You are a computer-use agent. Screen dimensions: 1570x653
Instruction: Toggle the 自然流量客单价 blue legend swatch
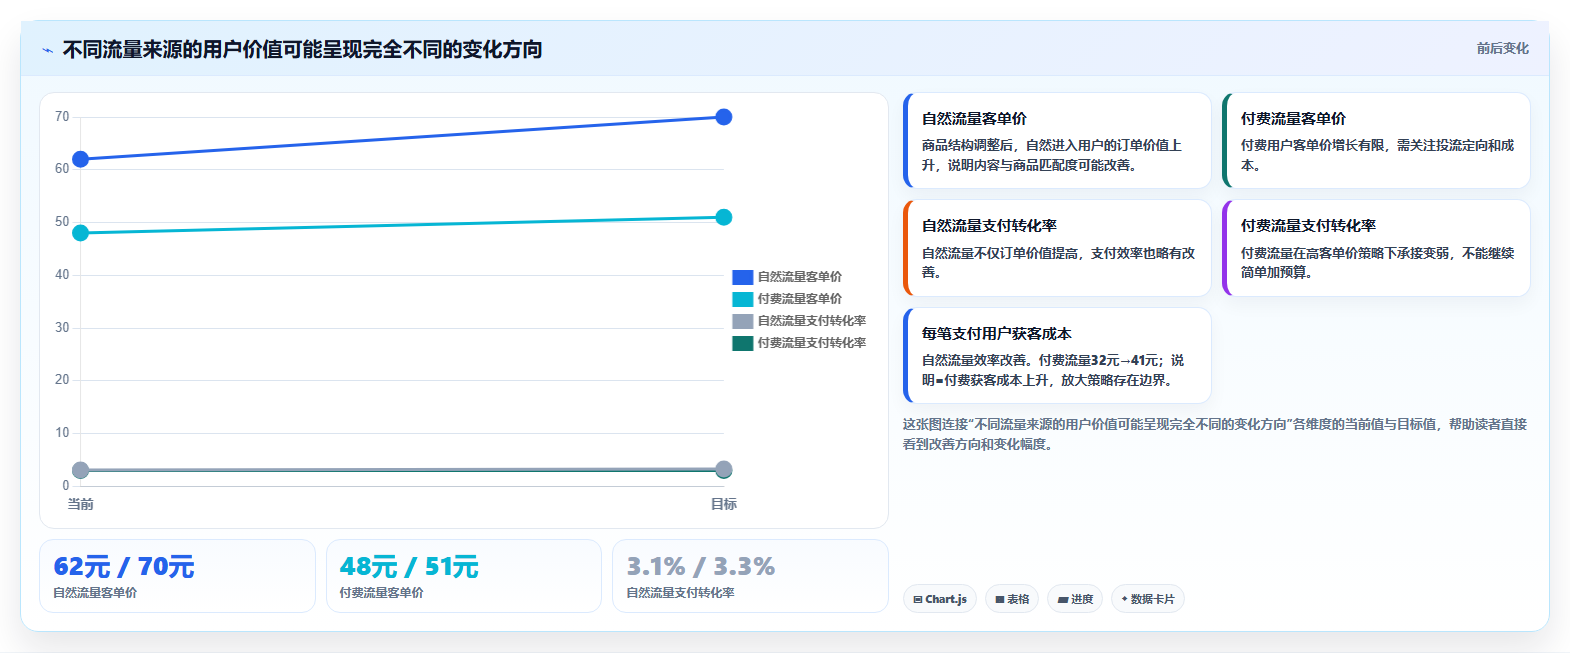pos(742,277)
